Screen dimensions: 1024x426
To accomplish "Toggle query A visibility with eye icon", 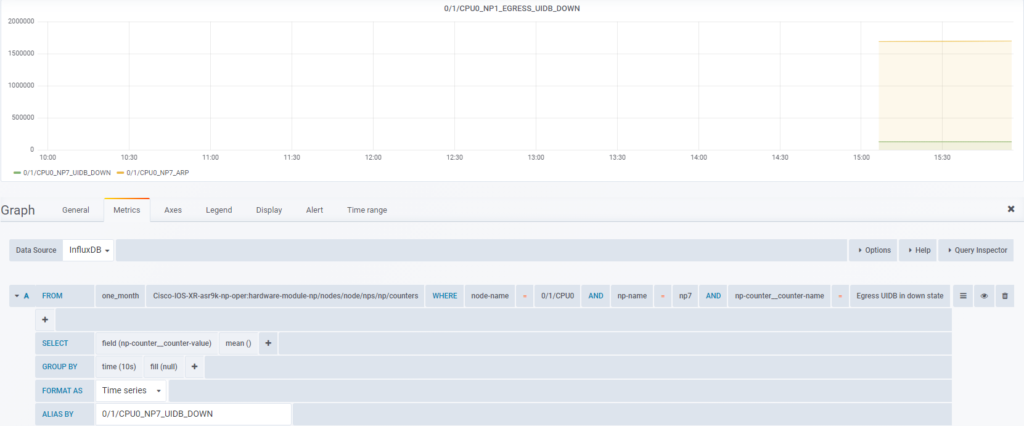I will click(984, 296).
